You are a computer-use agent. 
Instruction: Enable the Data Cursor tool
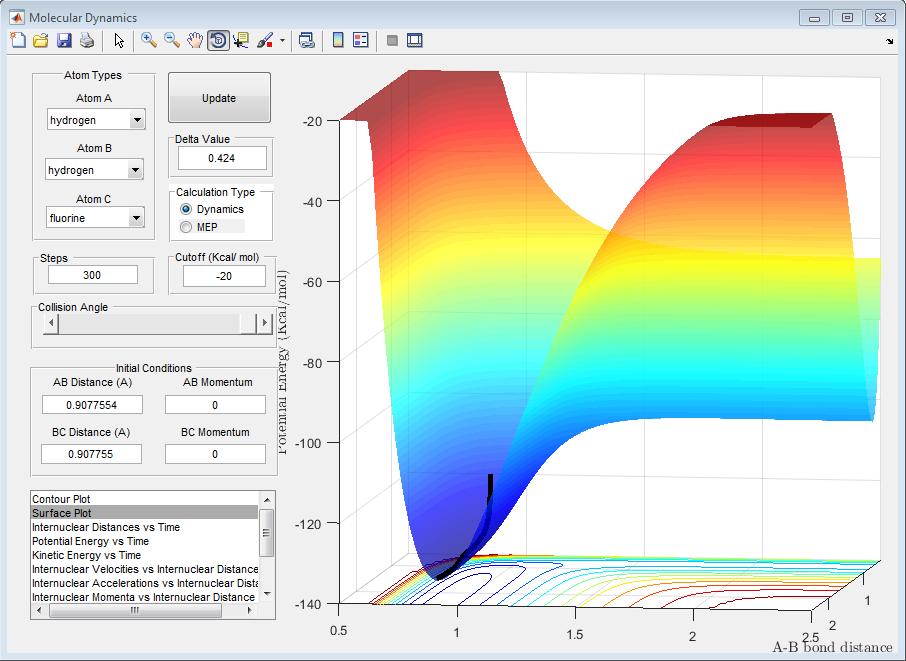click(x=241, y=40)
